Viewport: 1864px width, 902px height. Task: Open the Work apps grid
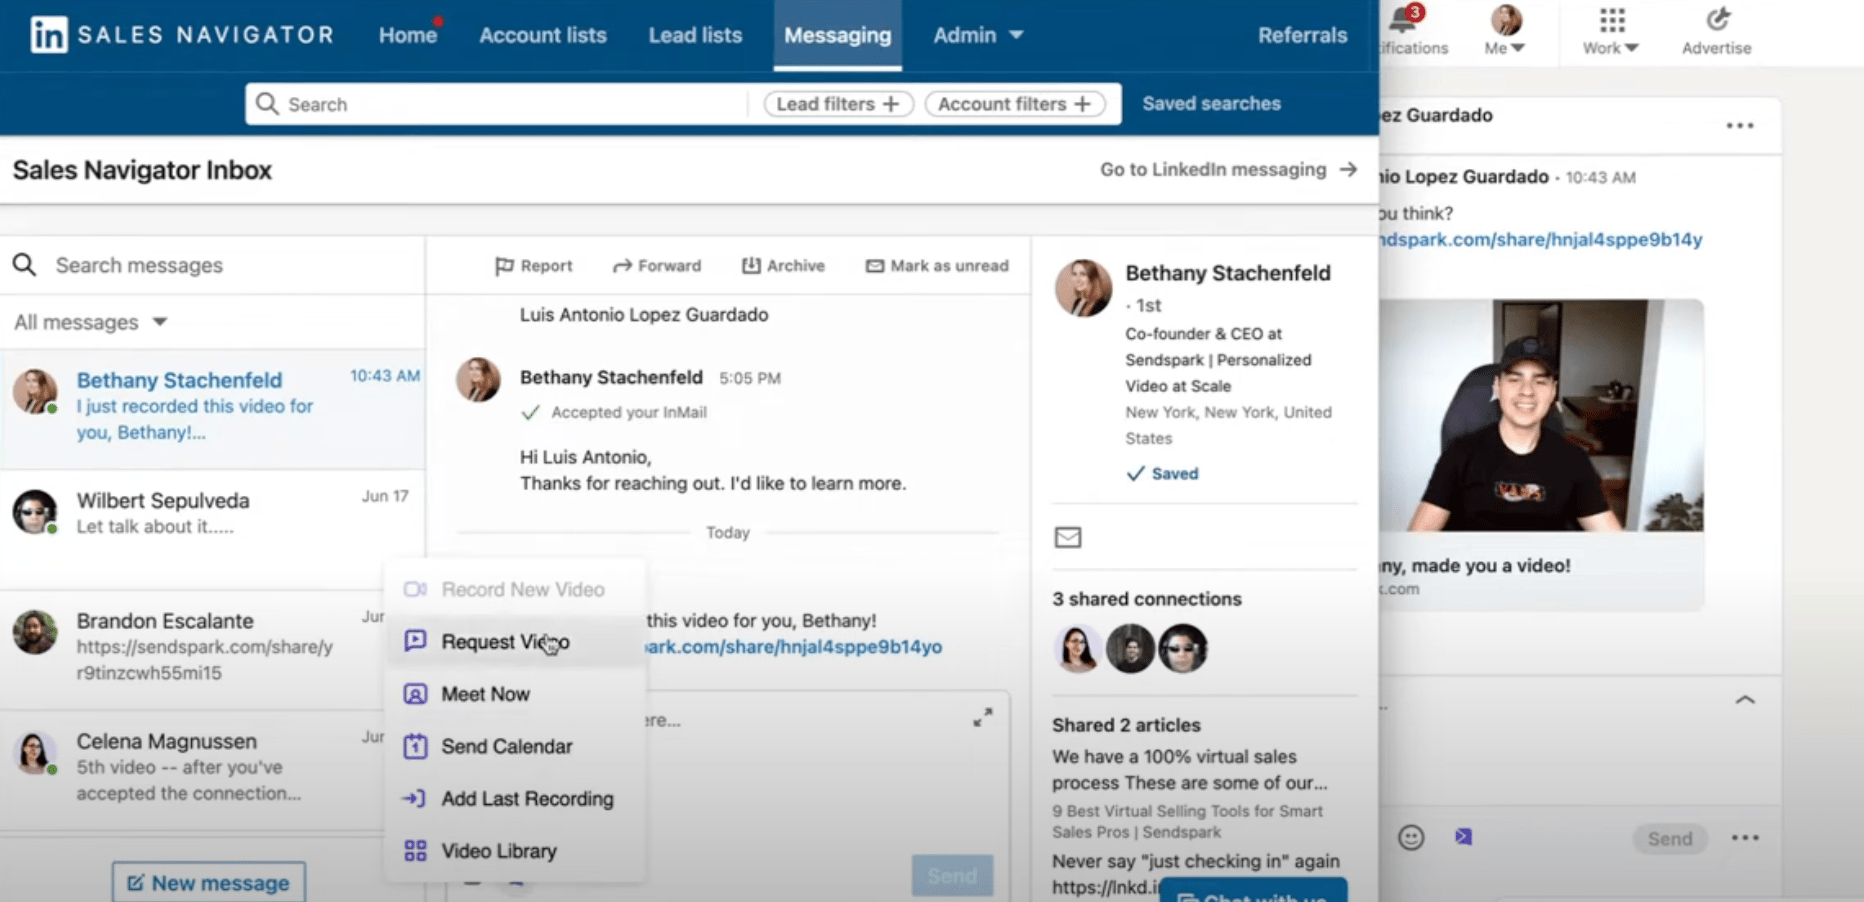1612,20
